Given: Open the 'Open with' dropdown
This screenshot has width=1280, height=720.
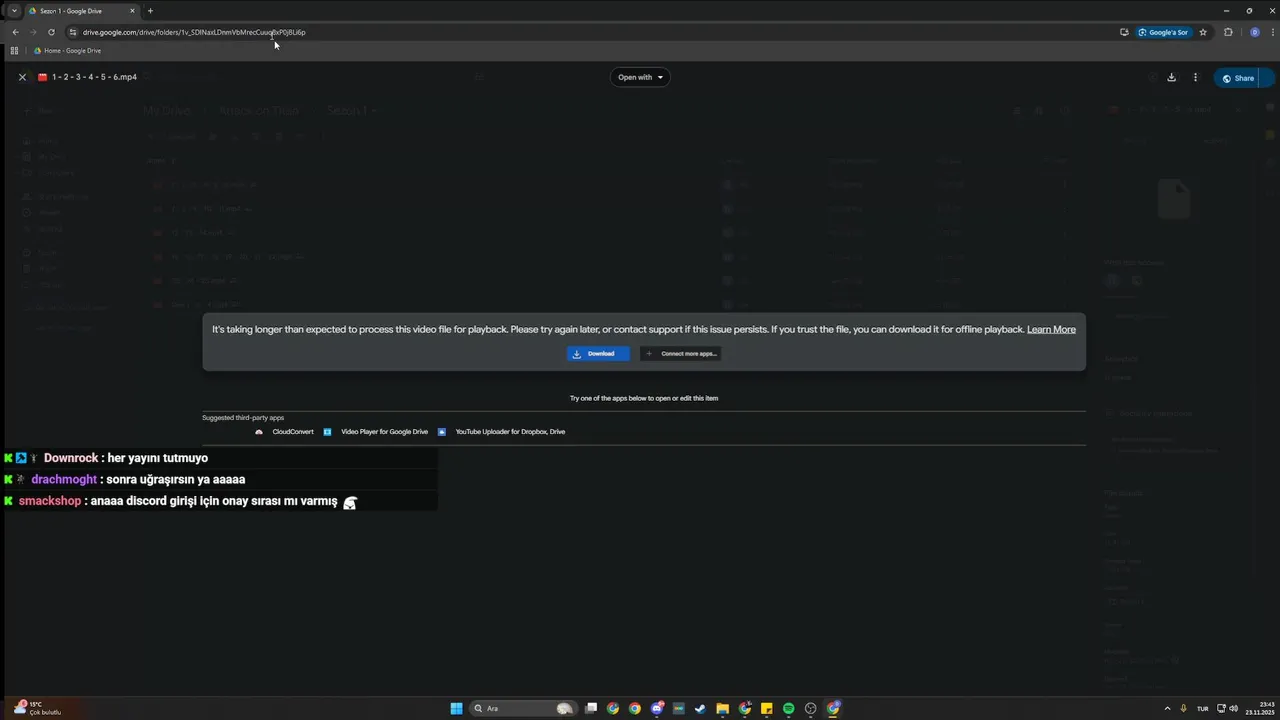Looking at the screenshot, I should click(640, 77).
